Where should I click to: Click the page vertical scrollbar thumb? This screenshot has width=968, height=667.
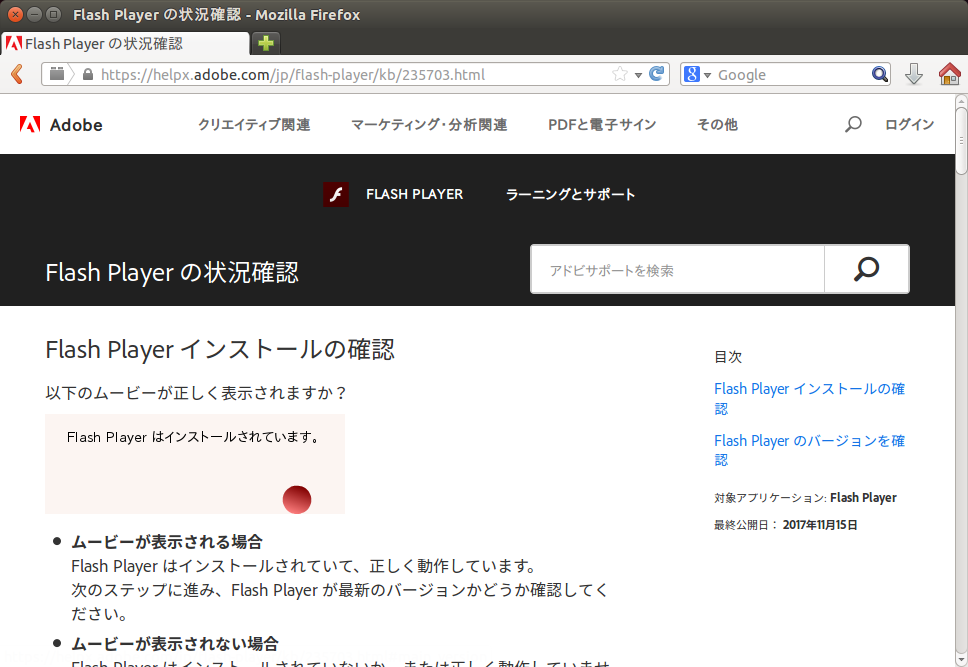(961, 141)
